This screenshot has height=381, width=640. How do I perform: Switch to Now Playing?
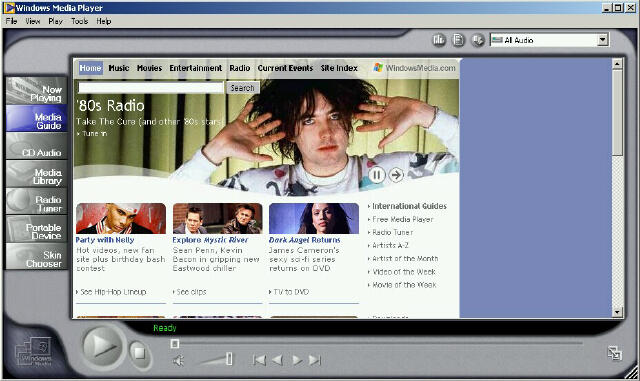pos(37,91)
